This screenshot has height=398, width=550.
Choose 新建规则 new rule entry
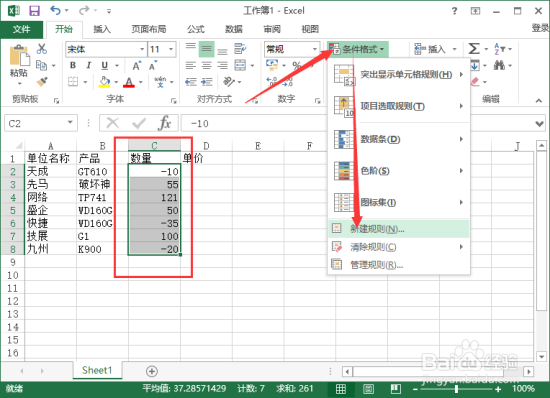point(399,229)
